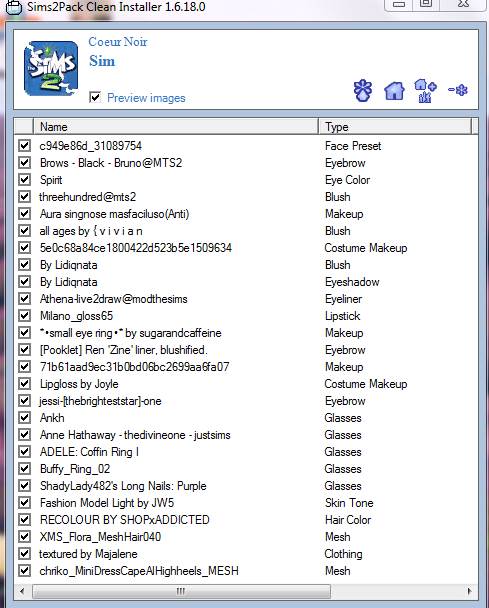This screenshot has height=608, width=489.
Task: Click the house with plus sign icon
Action: point(425,91)
